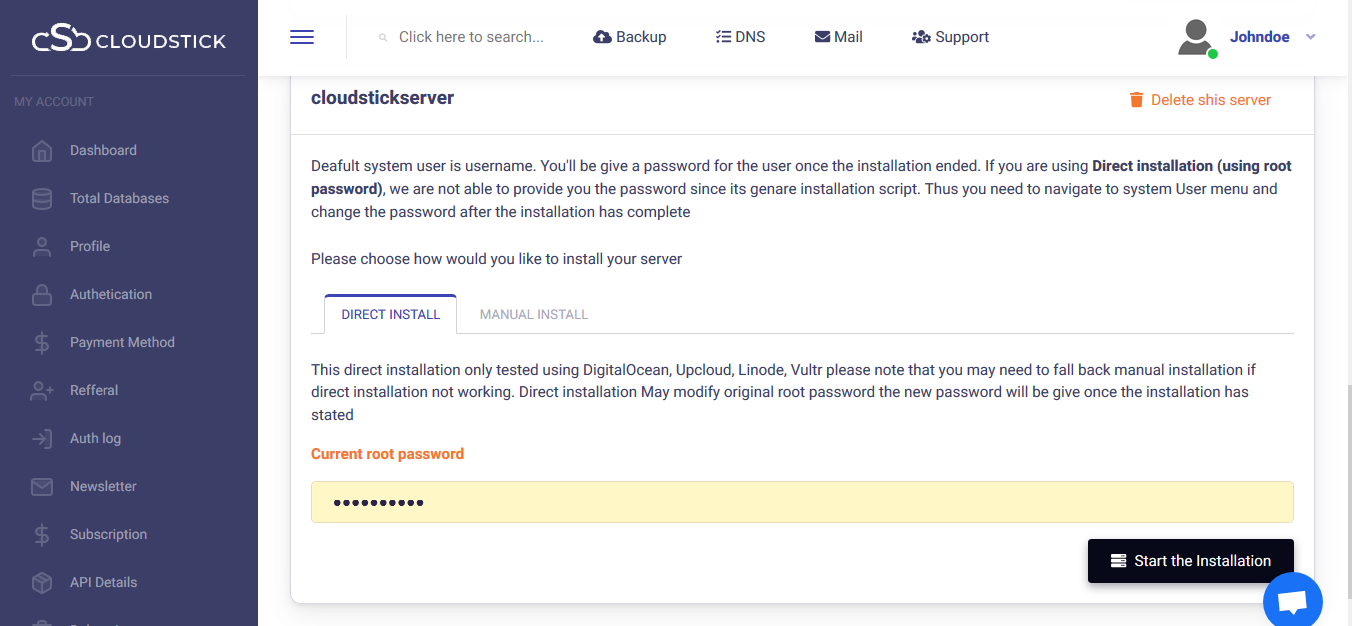Open the Backup menu
This screenshot has width=1352, height=626.
630,37
